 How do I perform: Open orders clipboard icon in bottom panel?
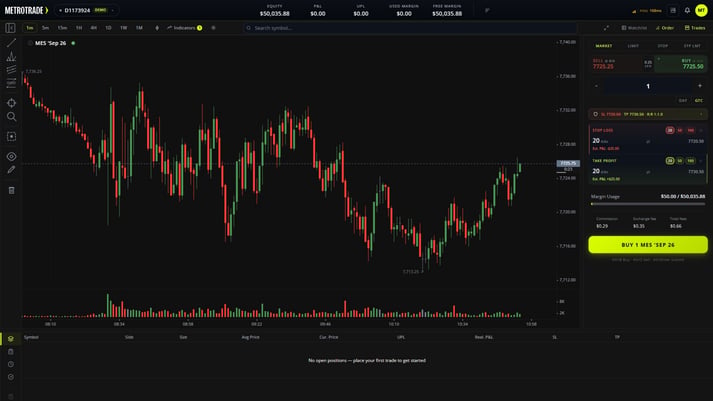click(x=11, y=351)
